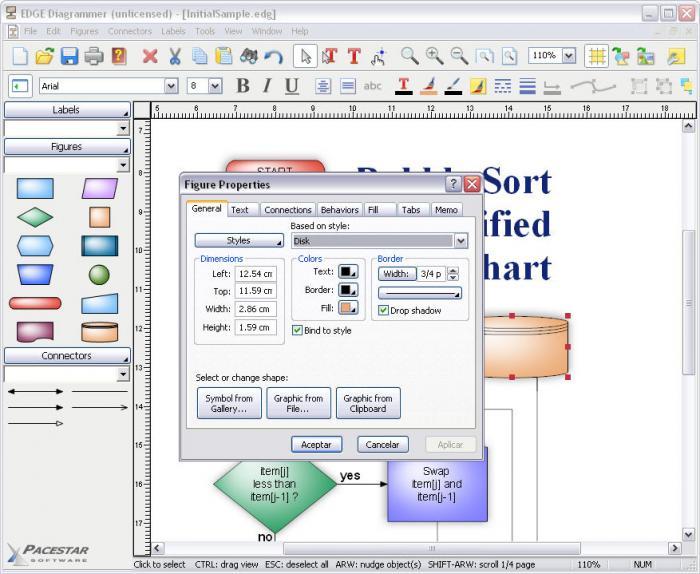Paste from clipboard icon
Image resolution: width=700 pixels, height=574 pixels.
tap(224, 56)
